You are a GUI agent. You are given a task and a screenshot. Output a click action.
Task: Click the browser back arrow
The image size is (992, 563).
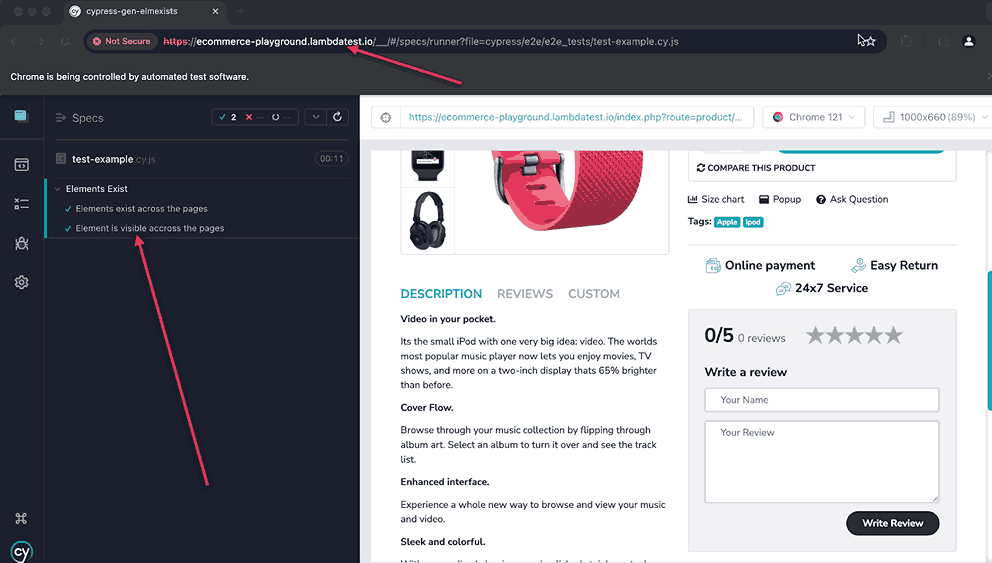pos(13,41)
